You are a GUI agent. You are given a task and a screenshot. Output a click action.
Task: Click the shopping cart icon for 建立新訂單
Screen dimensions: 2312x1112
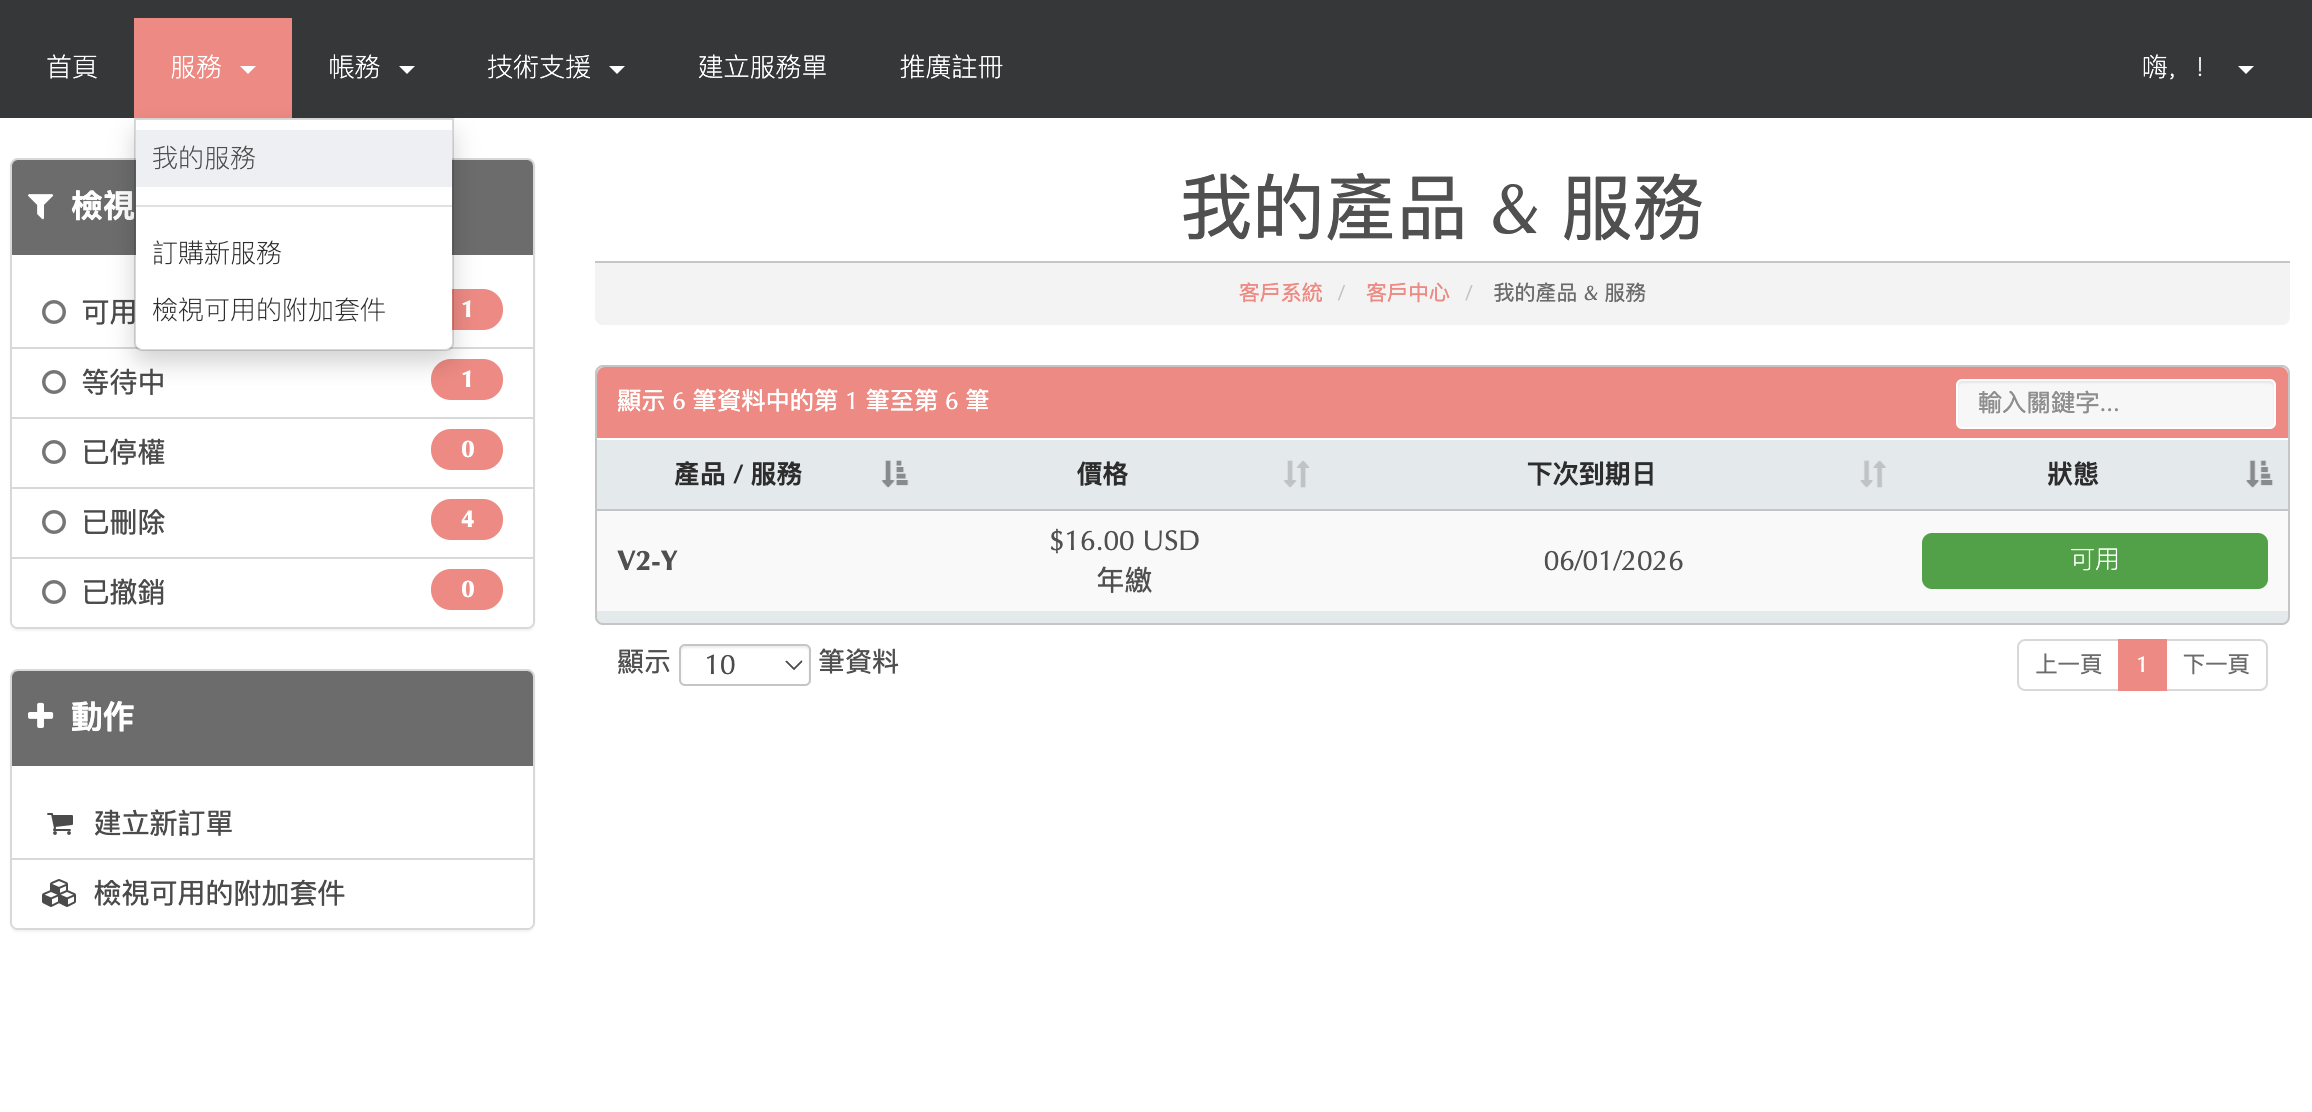point(60,824)
